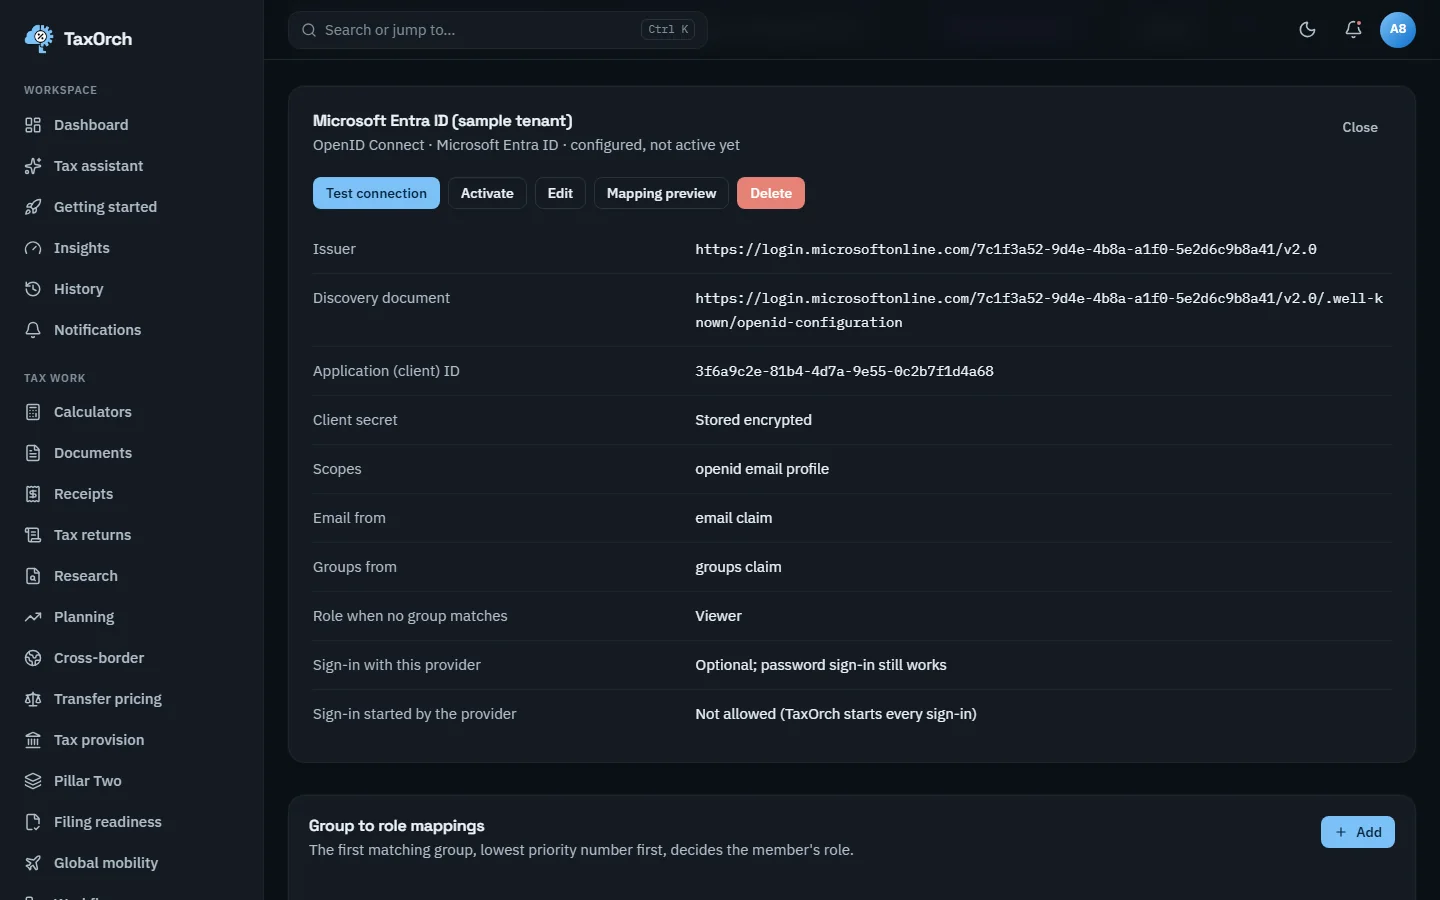The width and height of the screenshot is (1440, 900).
Task: Click the 'openid email profile' scopes value
Action: tap(762, 469)
